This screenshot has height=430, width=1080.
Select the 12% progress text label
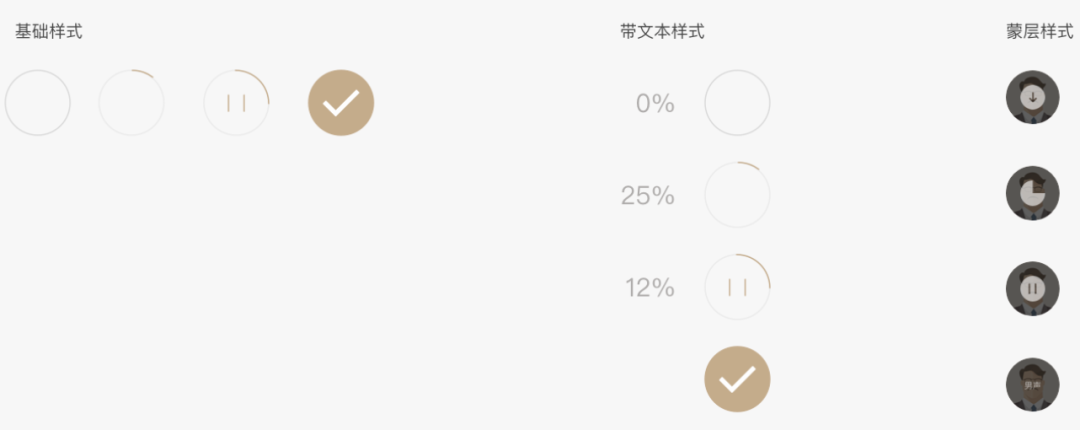[650, 288]
